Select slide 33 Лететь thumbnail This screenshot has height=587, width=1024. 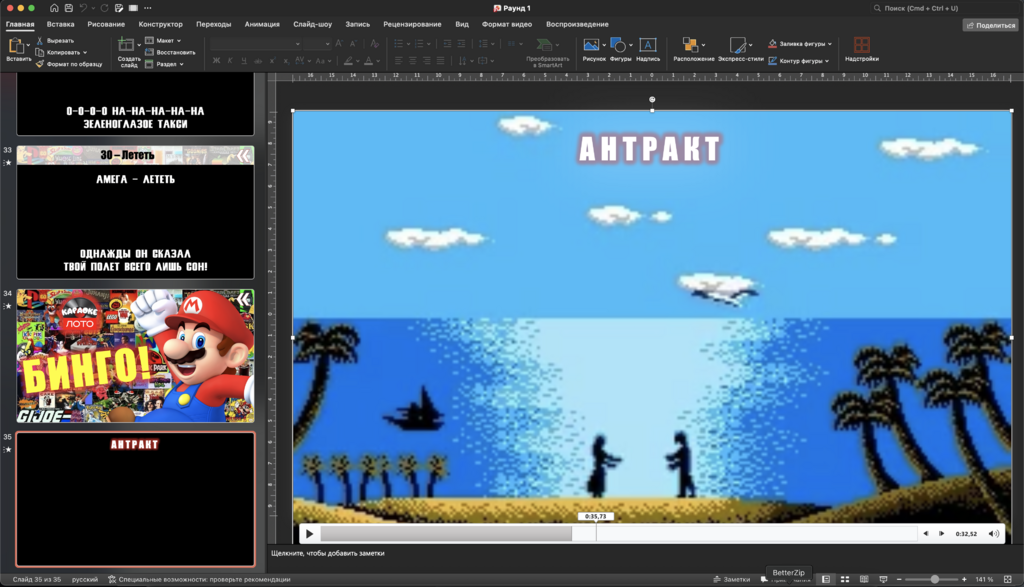click(135, 212)
